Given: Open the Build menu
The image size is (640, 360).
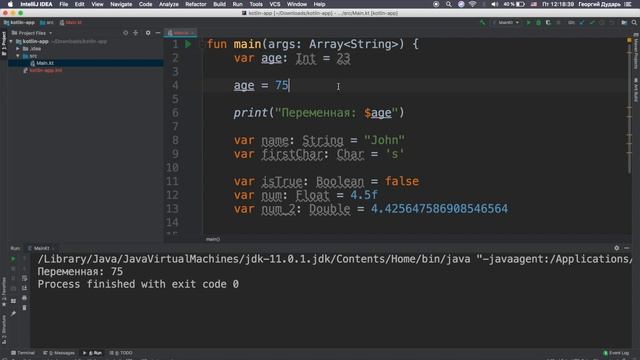Looking at the screenshot, I should (x=219, y=4).
